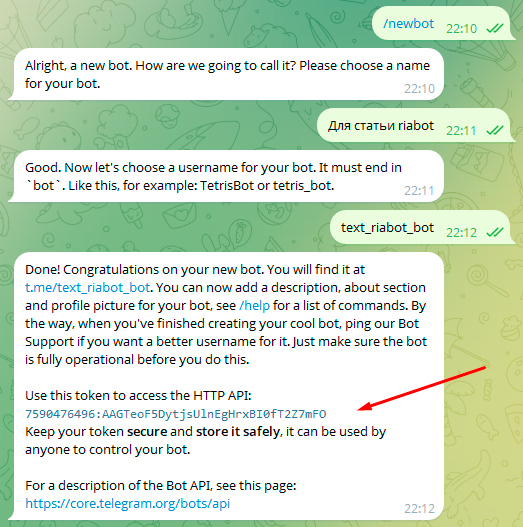Click the 22:12 timestamp on Done message
523x527 pixels.
tap(419, 509)
